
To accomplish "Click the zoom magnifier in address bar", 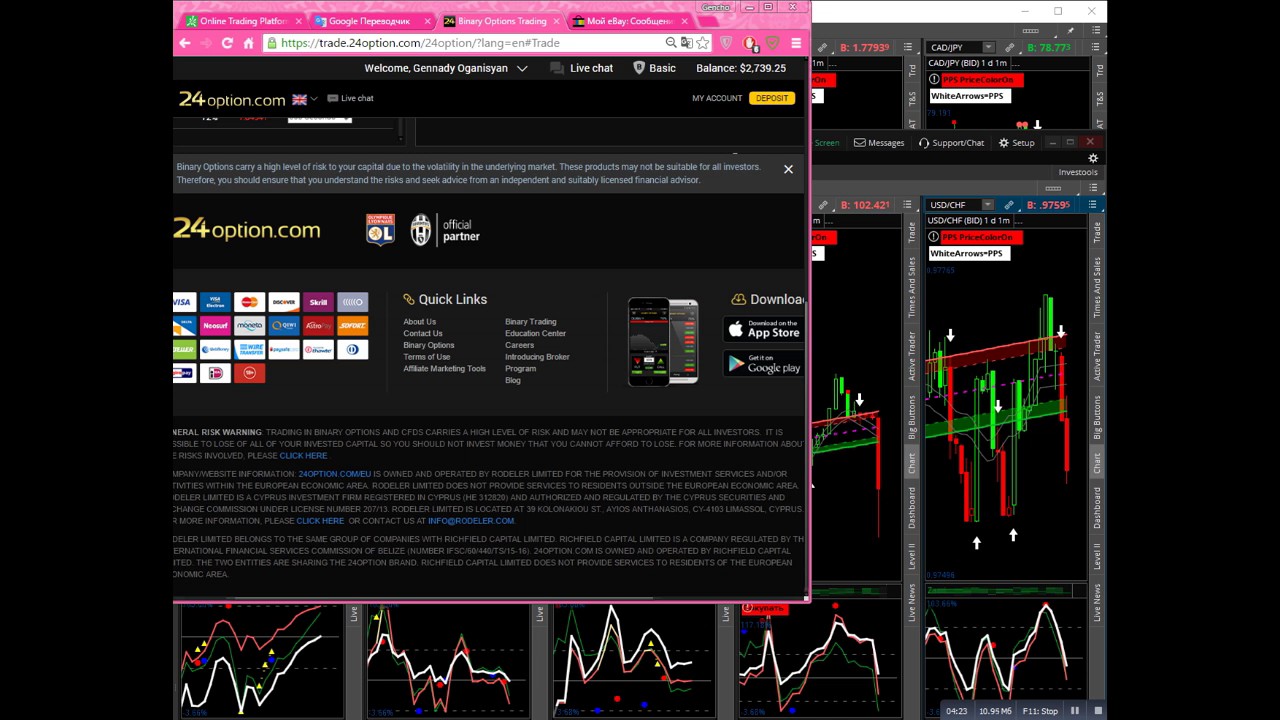I will tap(671, 43).
